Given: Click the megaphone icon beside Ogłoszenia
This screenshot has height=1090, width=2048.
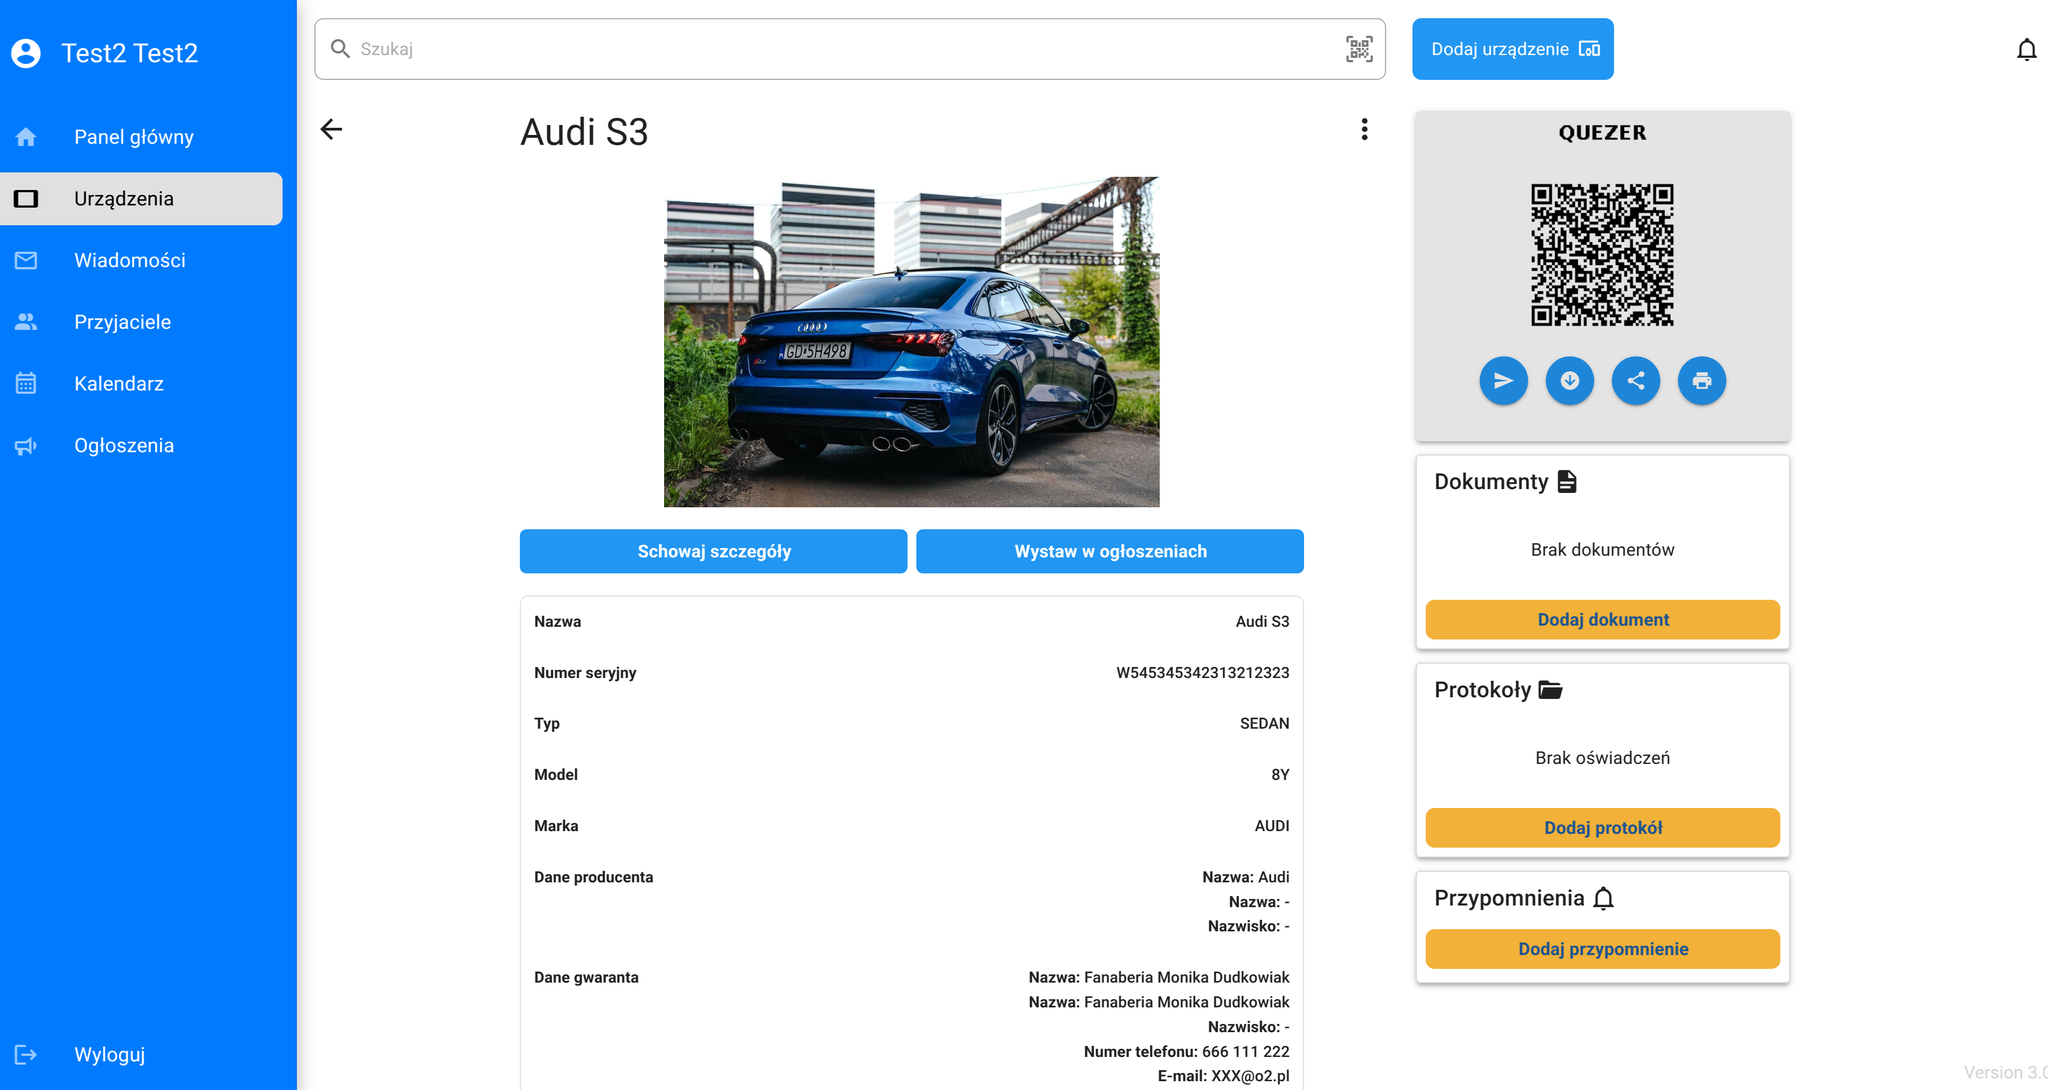Looking at the screenshot, I should pos(26,446).
